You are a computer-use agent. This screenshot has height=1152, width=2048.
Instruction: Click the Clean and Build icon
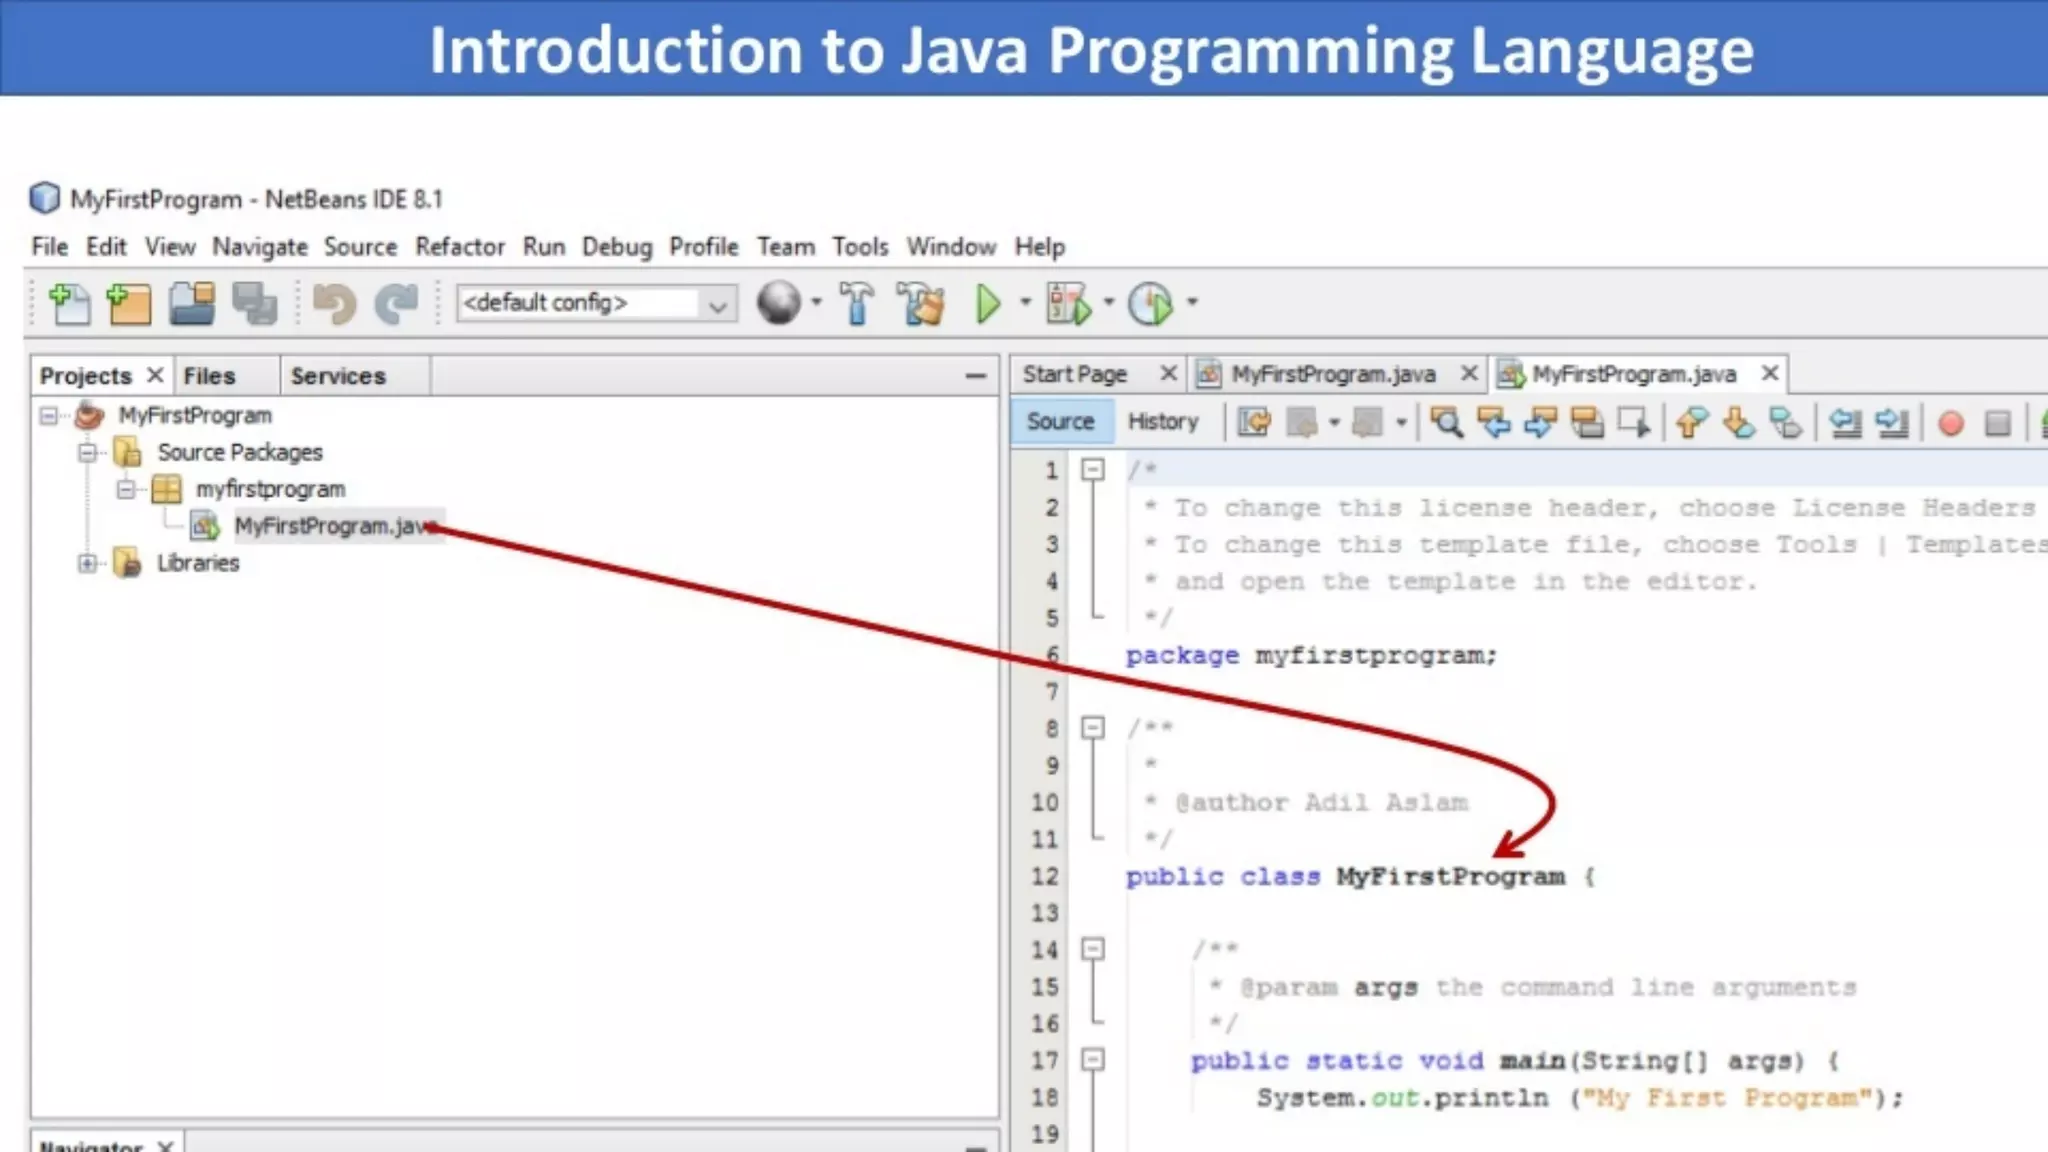click(x=921, y=303)
